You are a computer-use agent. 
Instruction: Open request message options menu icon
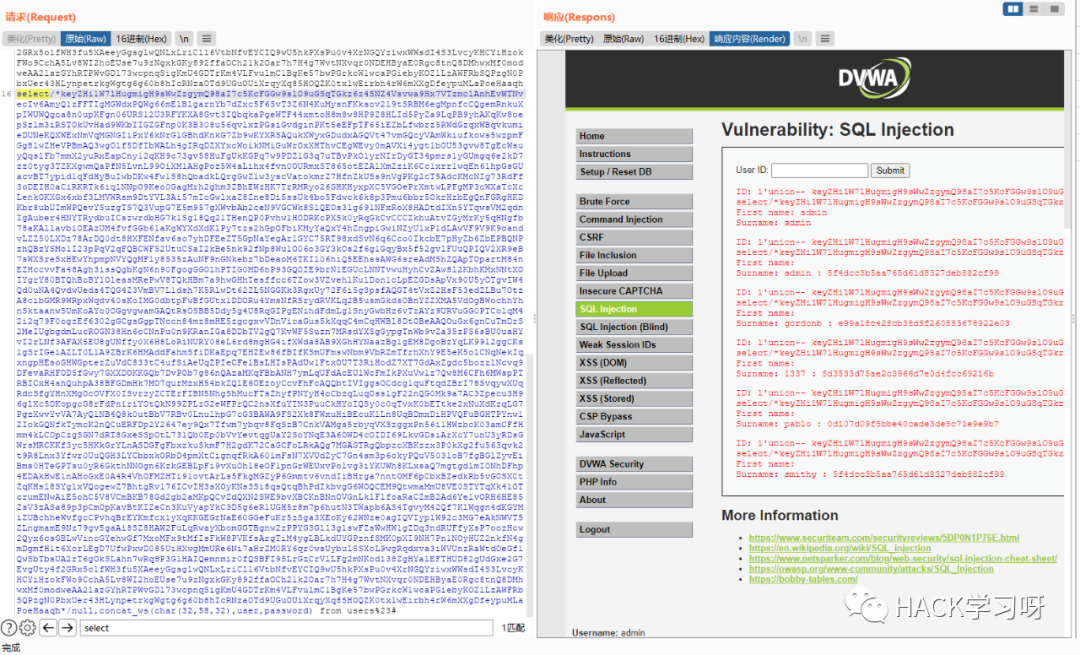click(x=206, y=39)
